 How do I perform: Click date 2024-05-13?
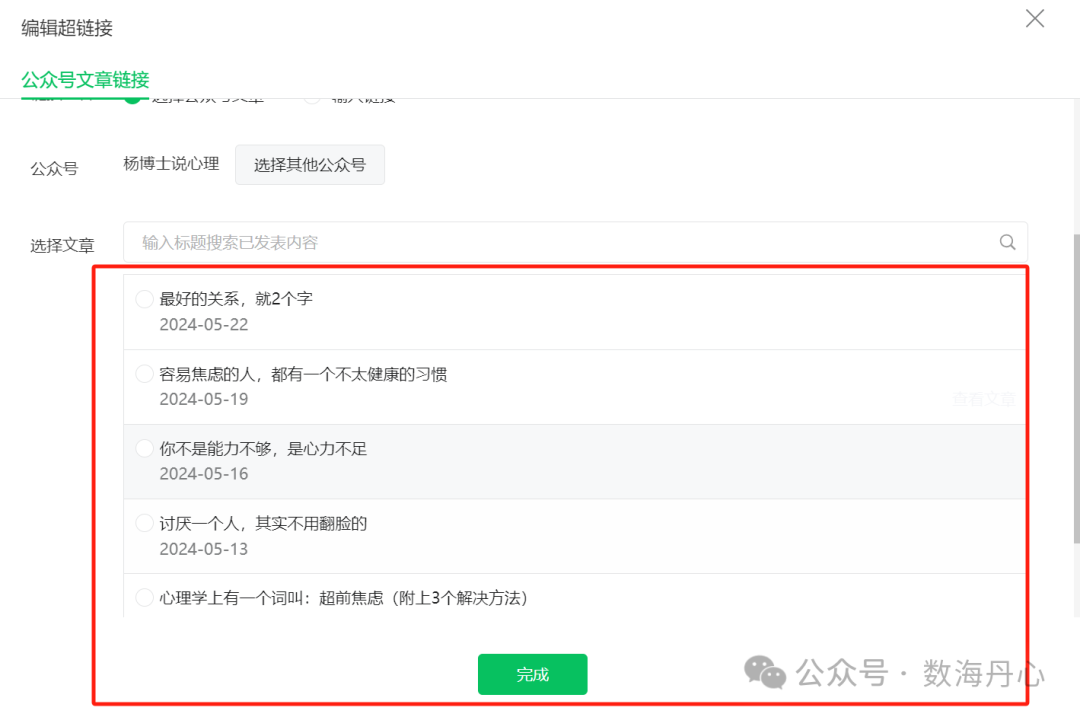pos(204,549)
